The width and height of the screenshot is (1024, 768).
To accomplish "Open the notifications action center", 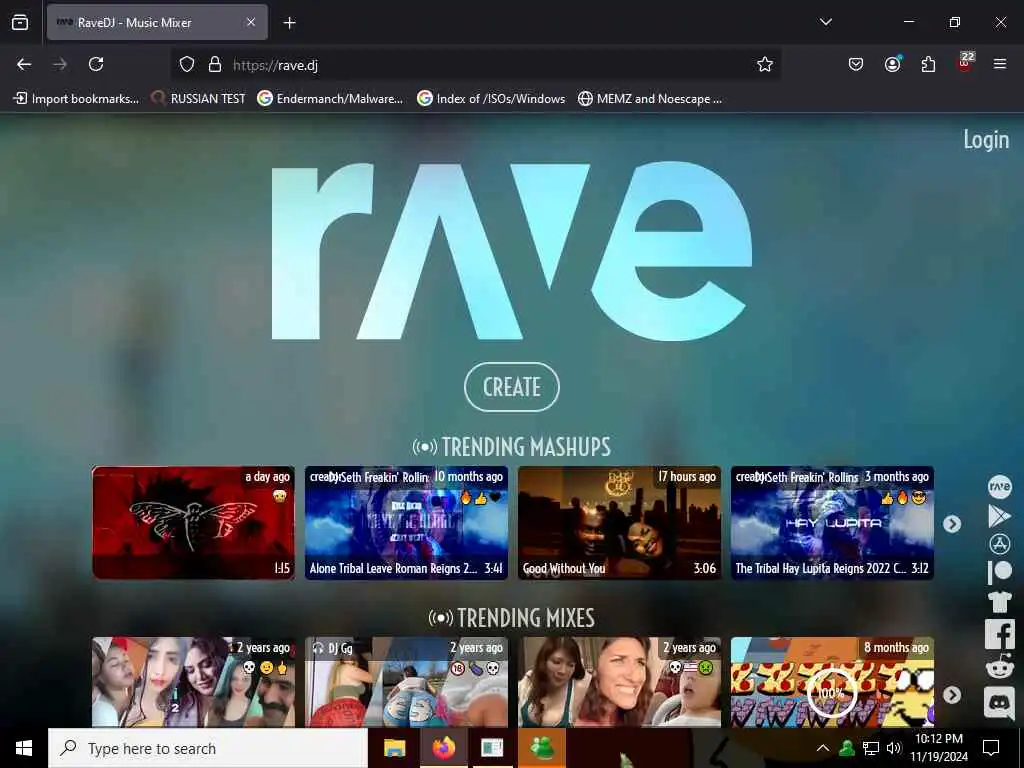I will point(991,748).
